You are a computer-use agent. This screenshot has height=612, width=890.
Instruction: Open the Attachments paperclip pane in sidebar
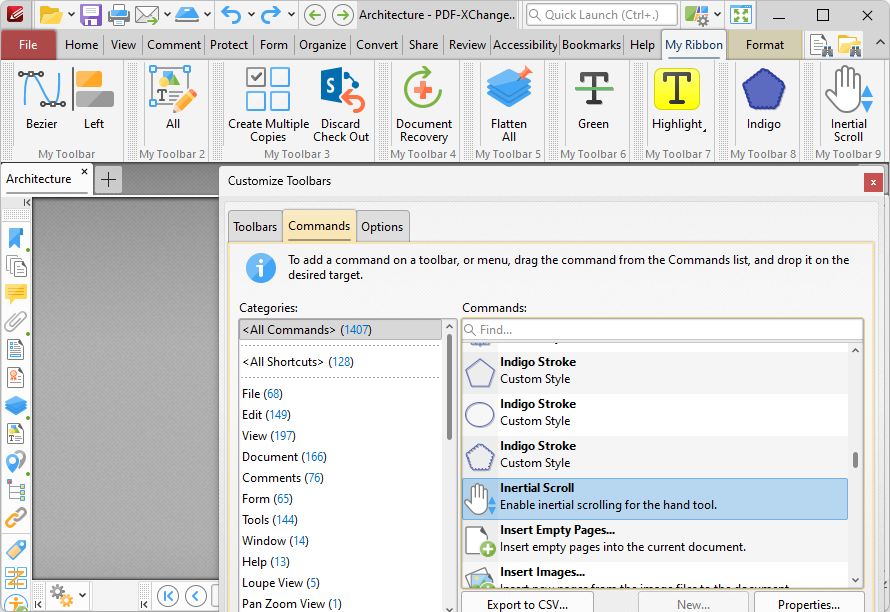(16, 321)
